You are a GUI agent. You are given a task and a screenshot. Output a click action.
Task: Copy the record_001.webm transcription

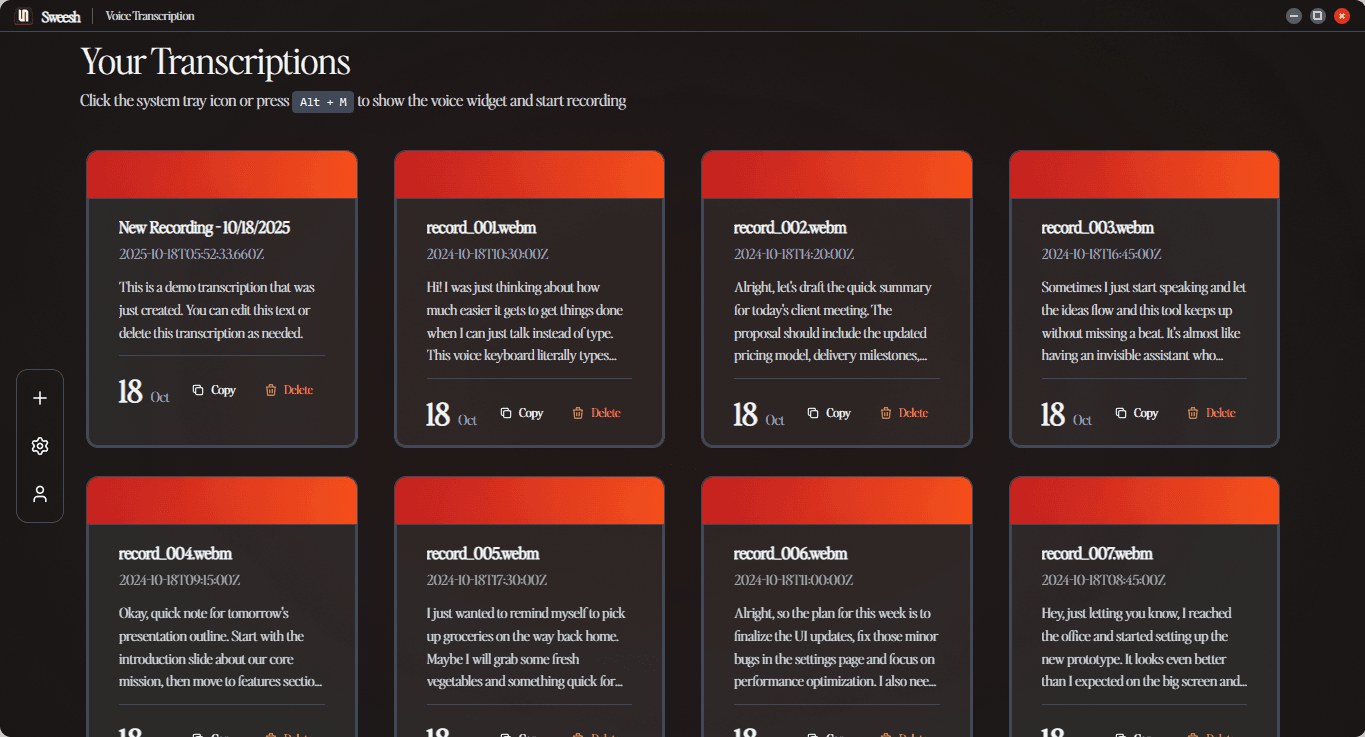pyautogui.click(x=521, y=412)
